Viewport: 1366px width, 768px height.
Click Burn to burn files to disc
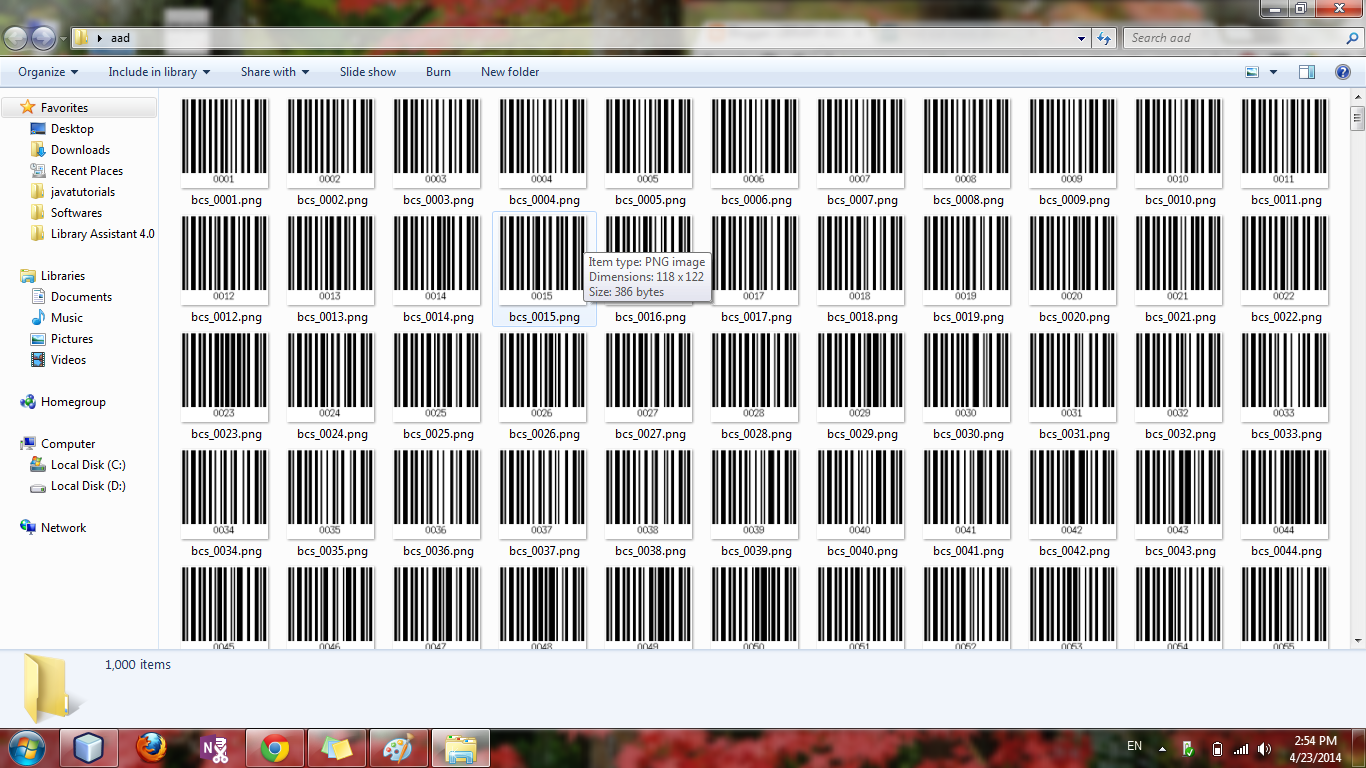tap(438, 71)
